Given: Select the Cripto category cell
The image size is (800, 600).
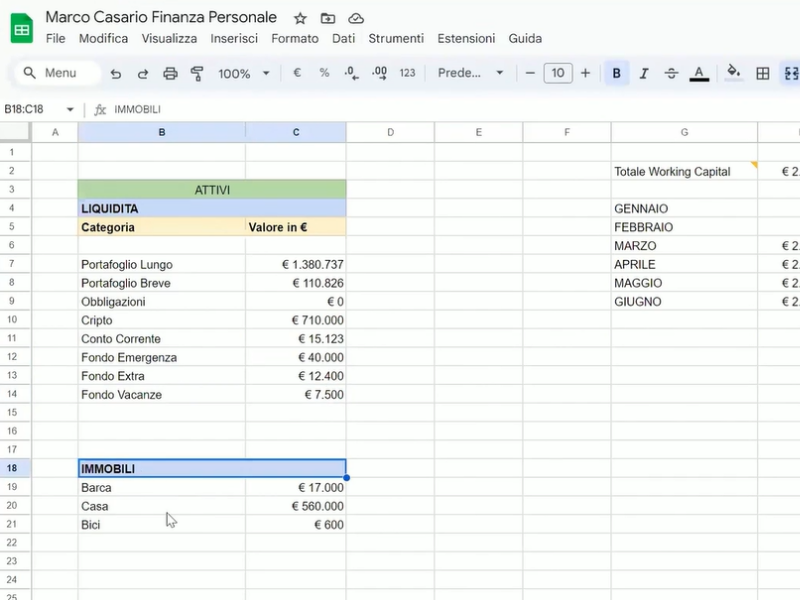Looking at the screenshot, I should pyautogui.click(x=161, y=320).
